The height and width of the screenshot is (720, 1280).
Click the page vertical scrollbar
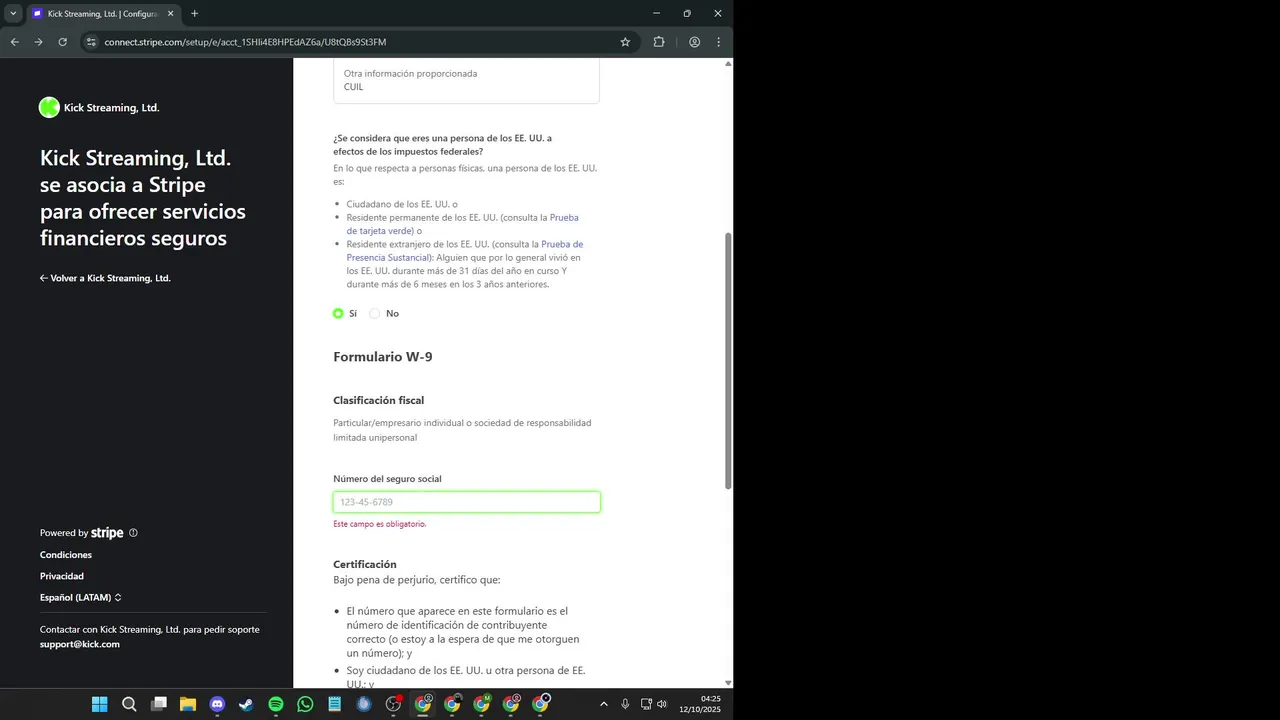pos(728,360)
